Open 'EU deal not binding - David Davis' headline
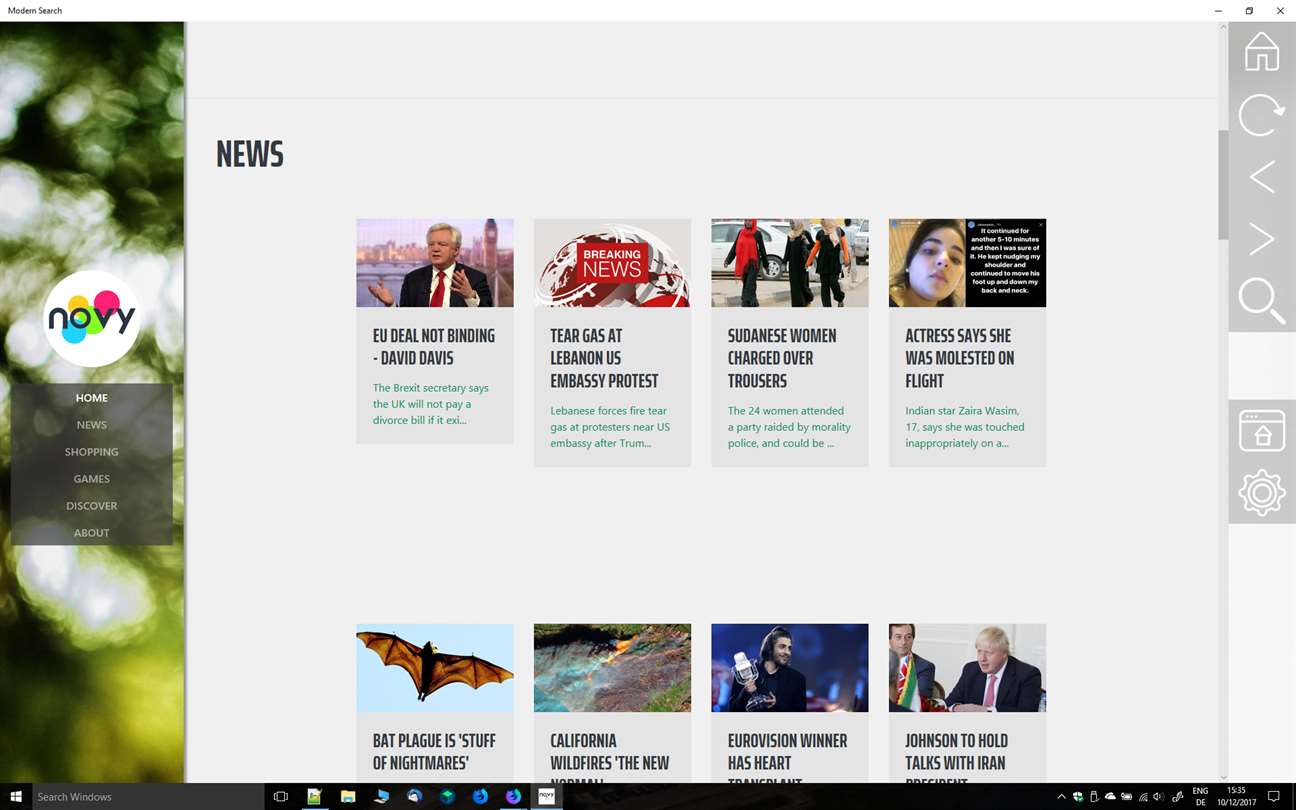This screenshot has height=810, width=1296. coord(434,347)
